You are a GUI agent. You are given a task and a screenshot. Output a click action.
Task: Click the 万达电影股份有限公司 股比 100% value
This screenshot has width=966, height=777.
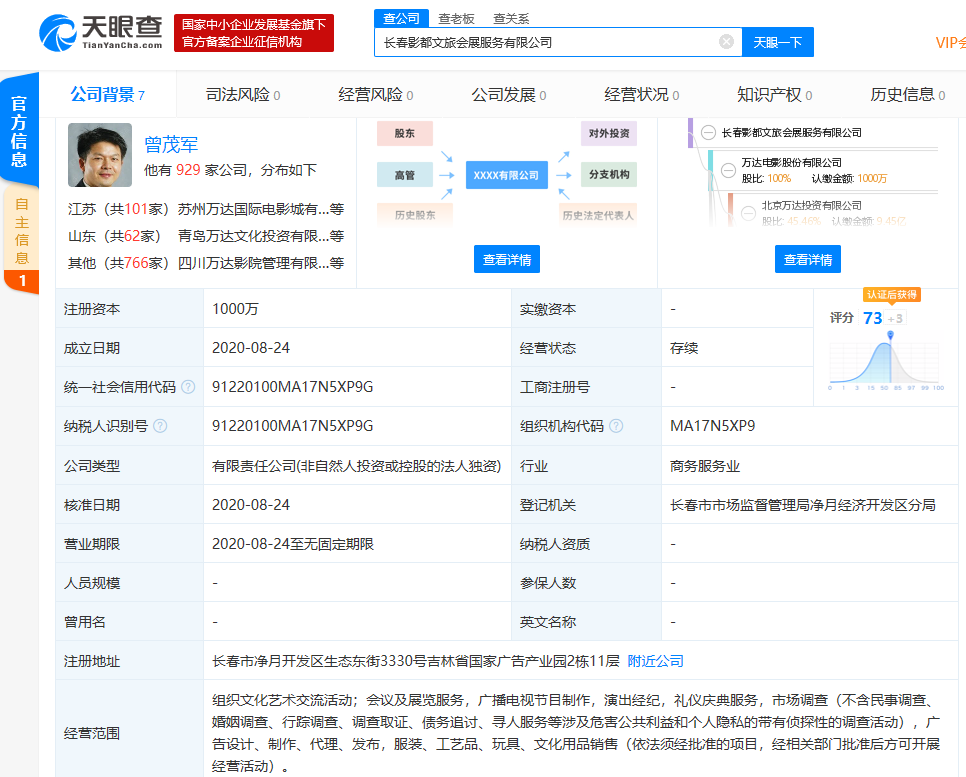(x=779, y=179)
